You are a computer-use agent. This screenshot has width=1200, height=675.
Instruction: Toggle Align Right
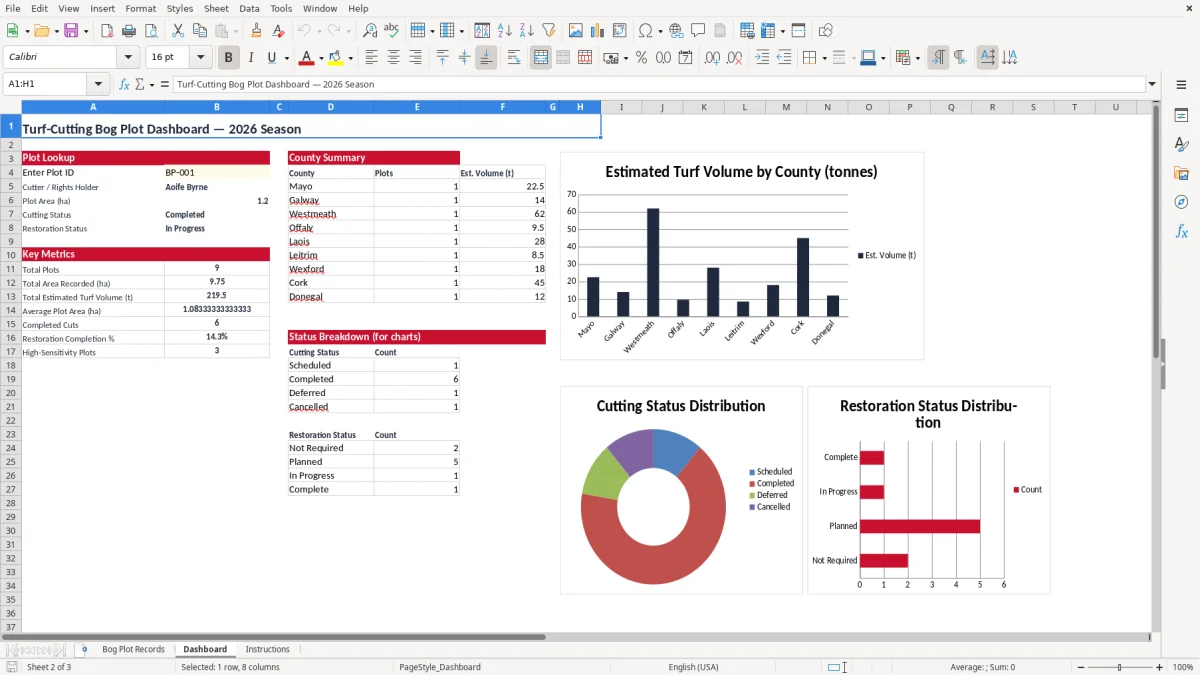tap(415, 58)
